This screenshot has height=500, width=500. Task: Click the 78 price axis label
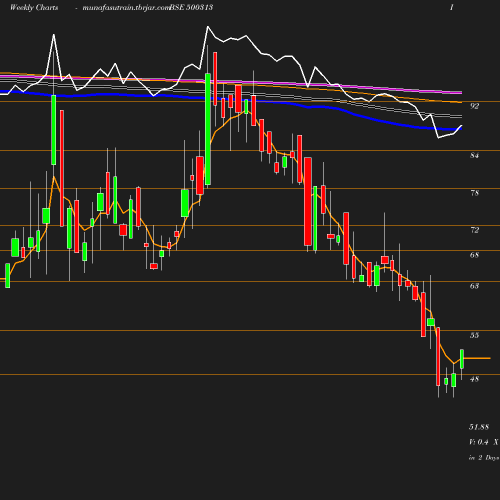click(474, 193)
